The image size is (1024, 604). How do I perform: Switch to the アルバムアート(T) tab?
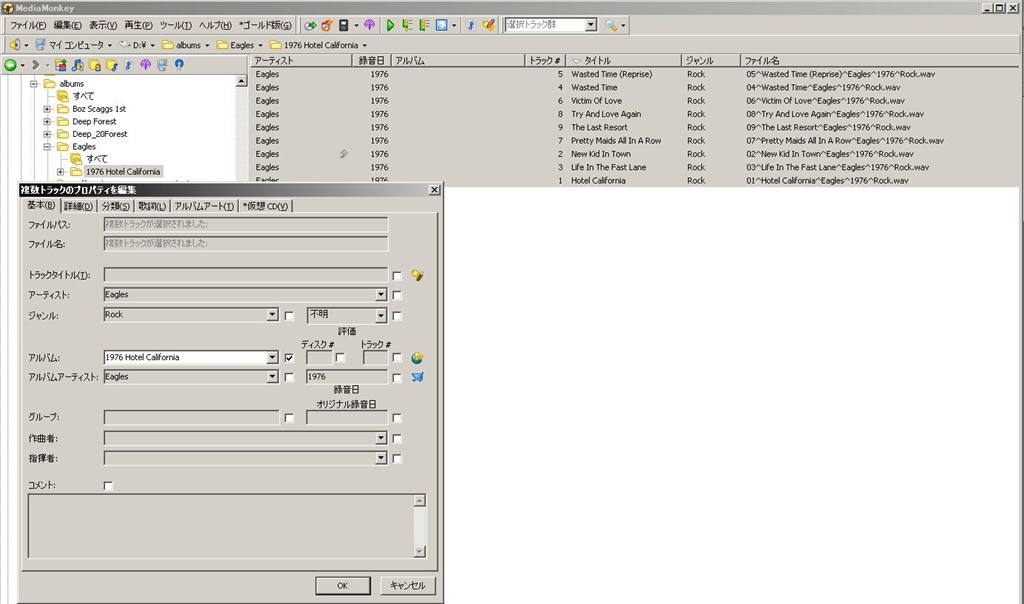204,206
